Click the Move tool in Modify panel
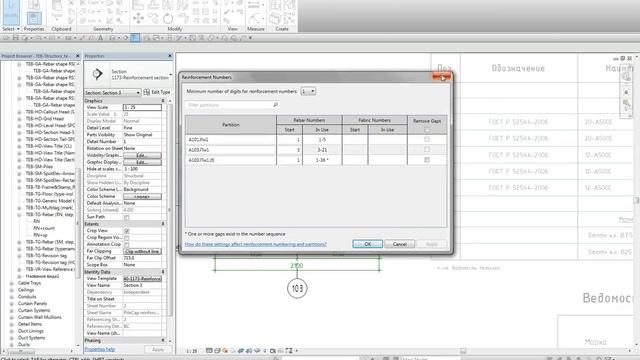Viewport: 640px width, 360px height. point(138,18)
